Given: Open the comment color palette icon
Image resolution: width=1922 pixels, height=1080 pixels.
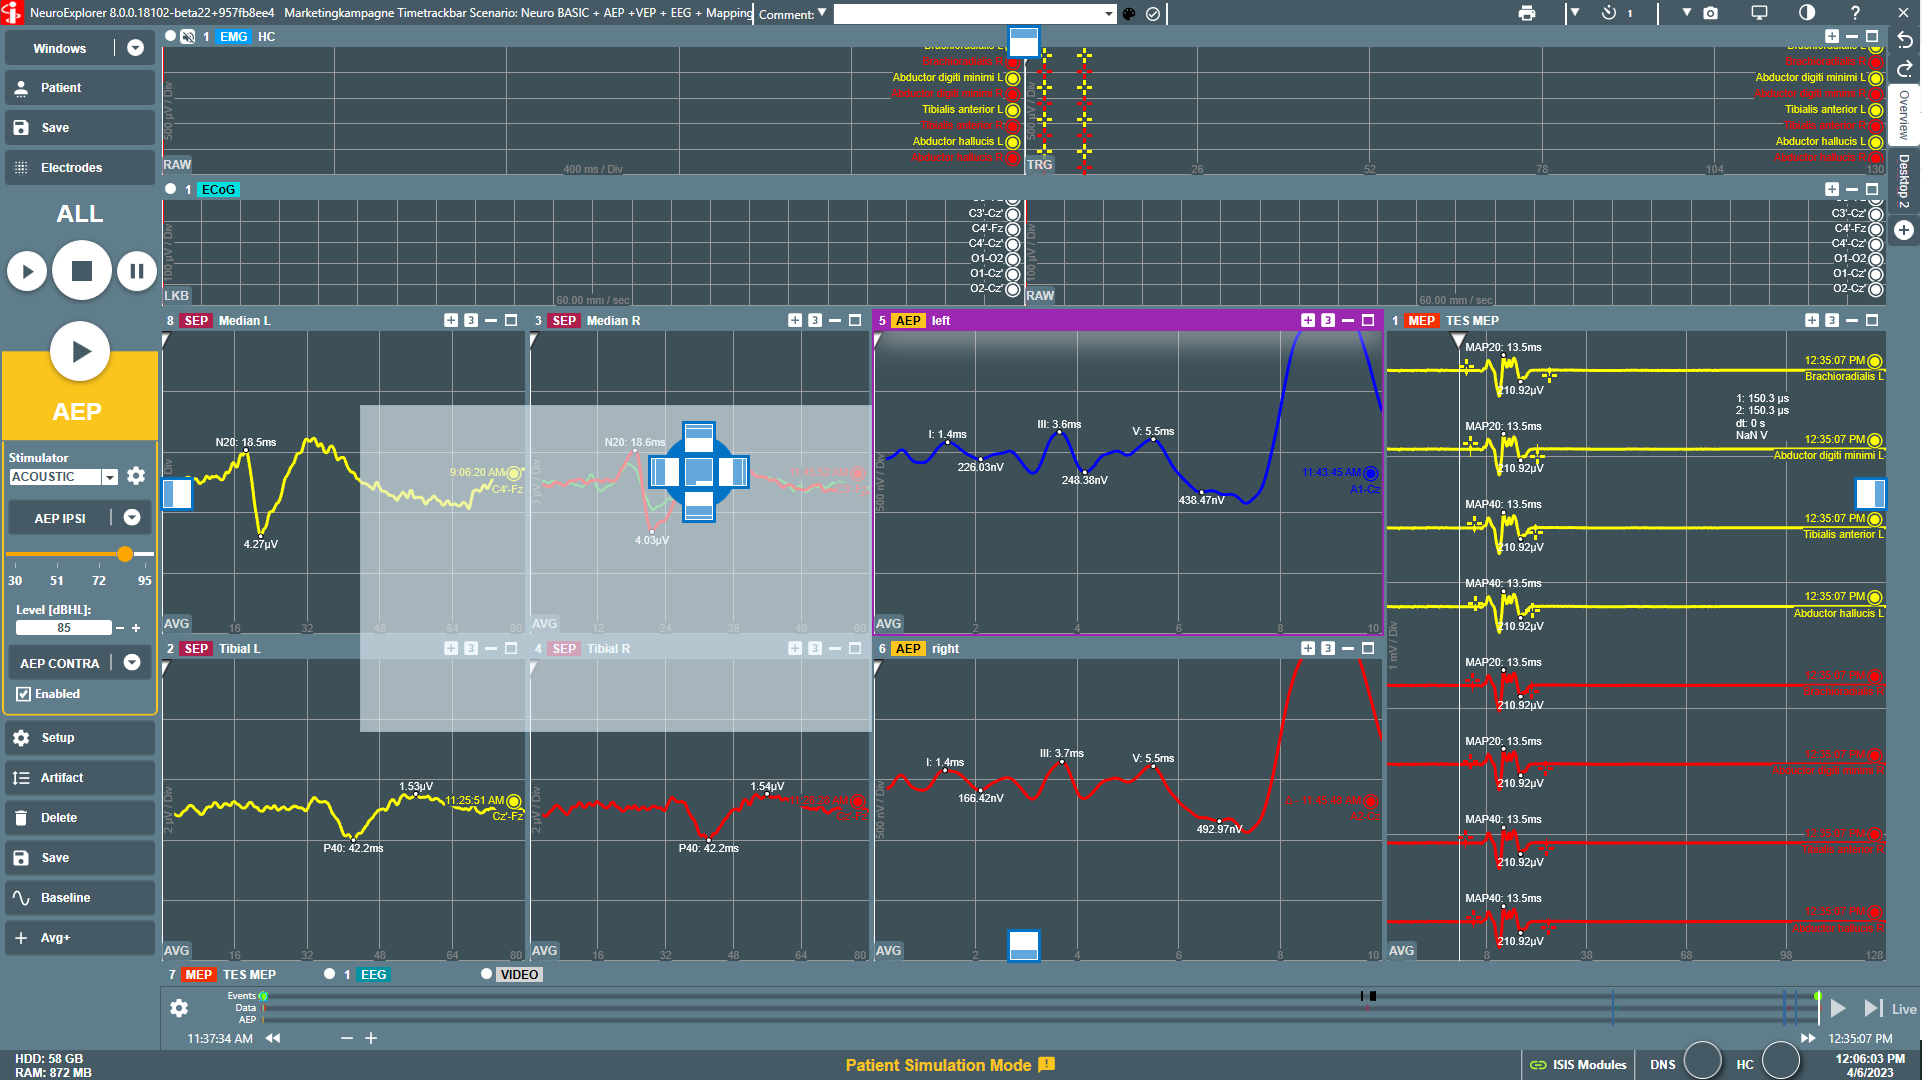Looking at the screenshot, I should 1129,14.
